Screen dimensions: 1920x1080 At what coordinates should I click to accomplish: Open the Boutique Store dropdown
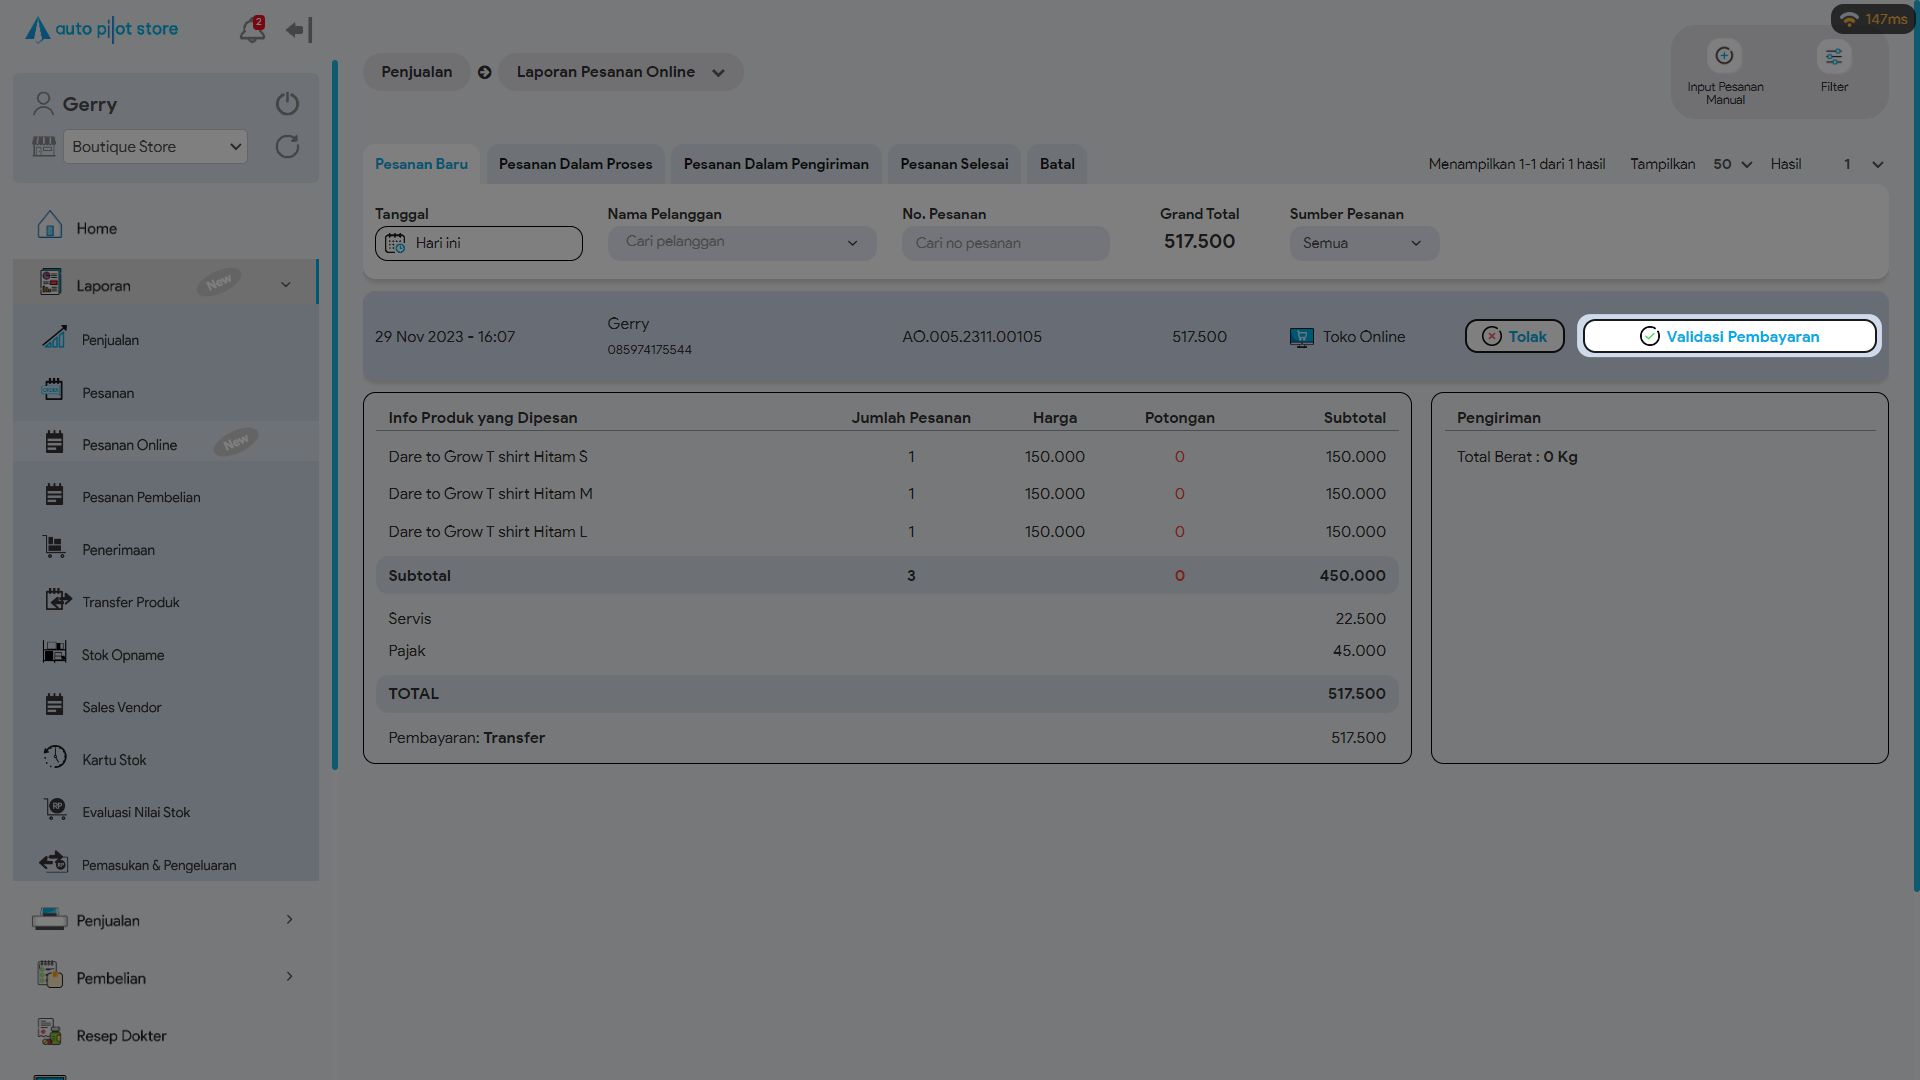(x=155, y=147)
